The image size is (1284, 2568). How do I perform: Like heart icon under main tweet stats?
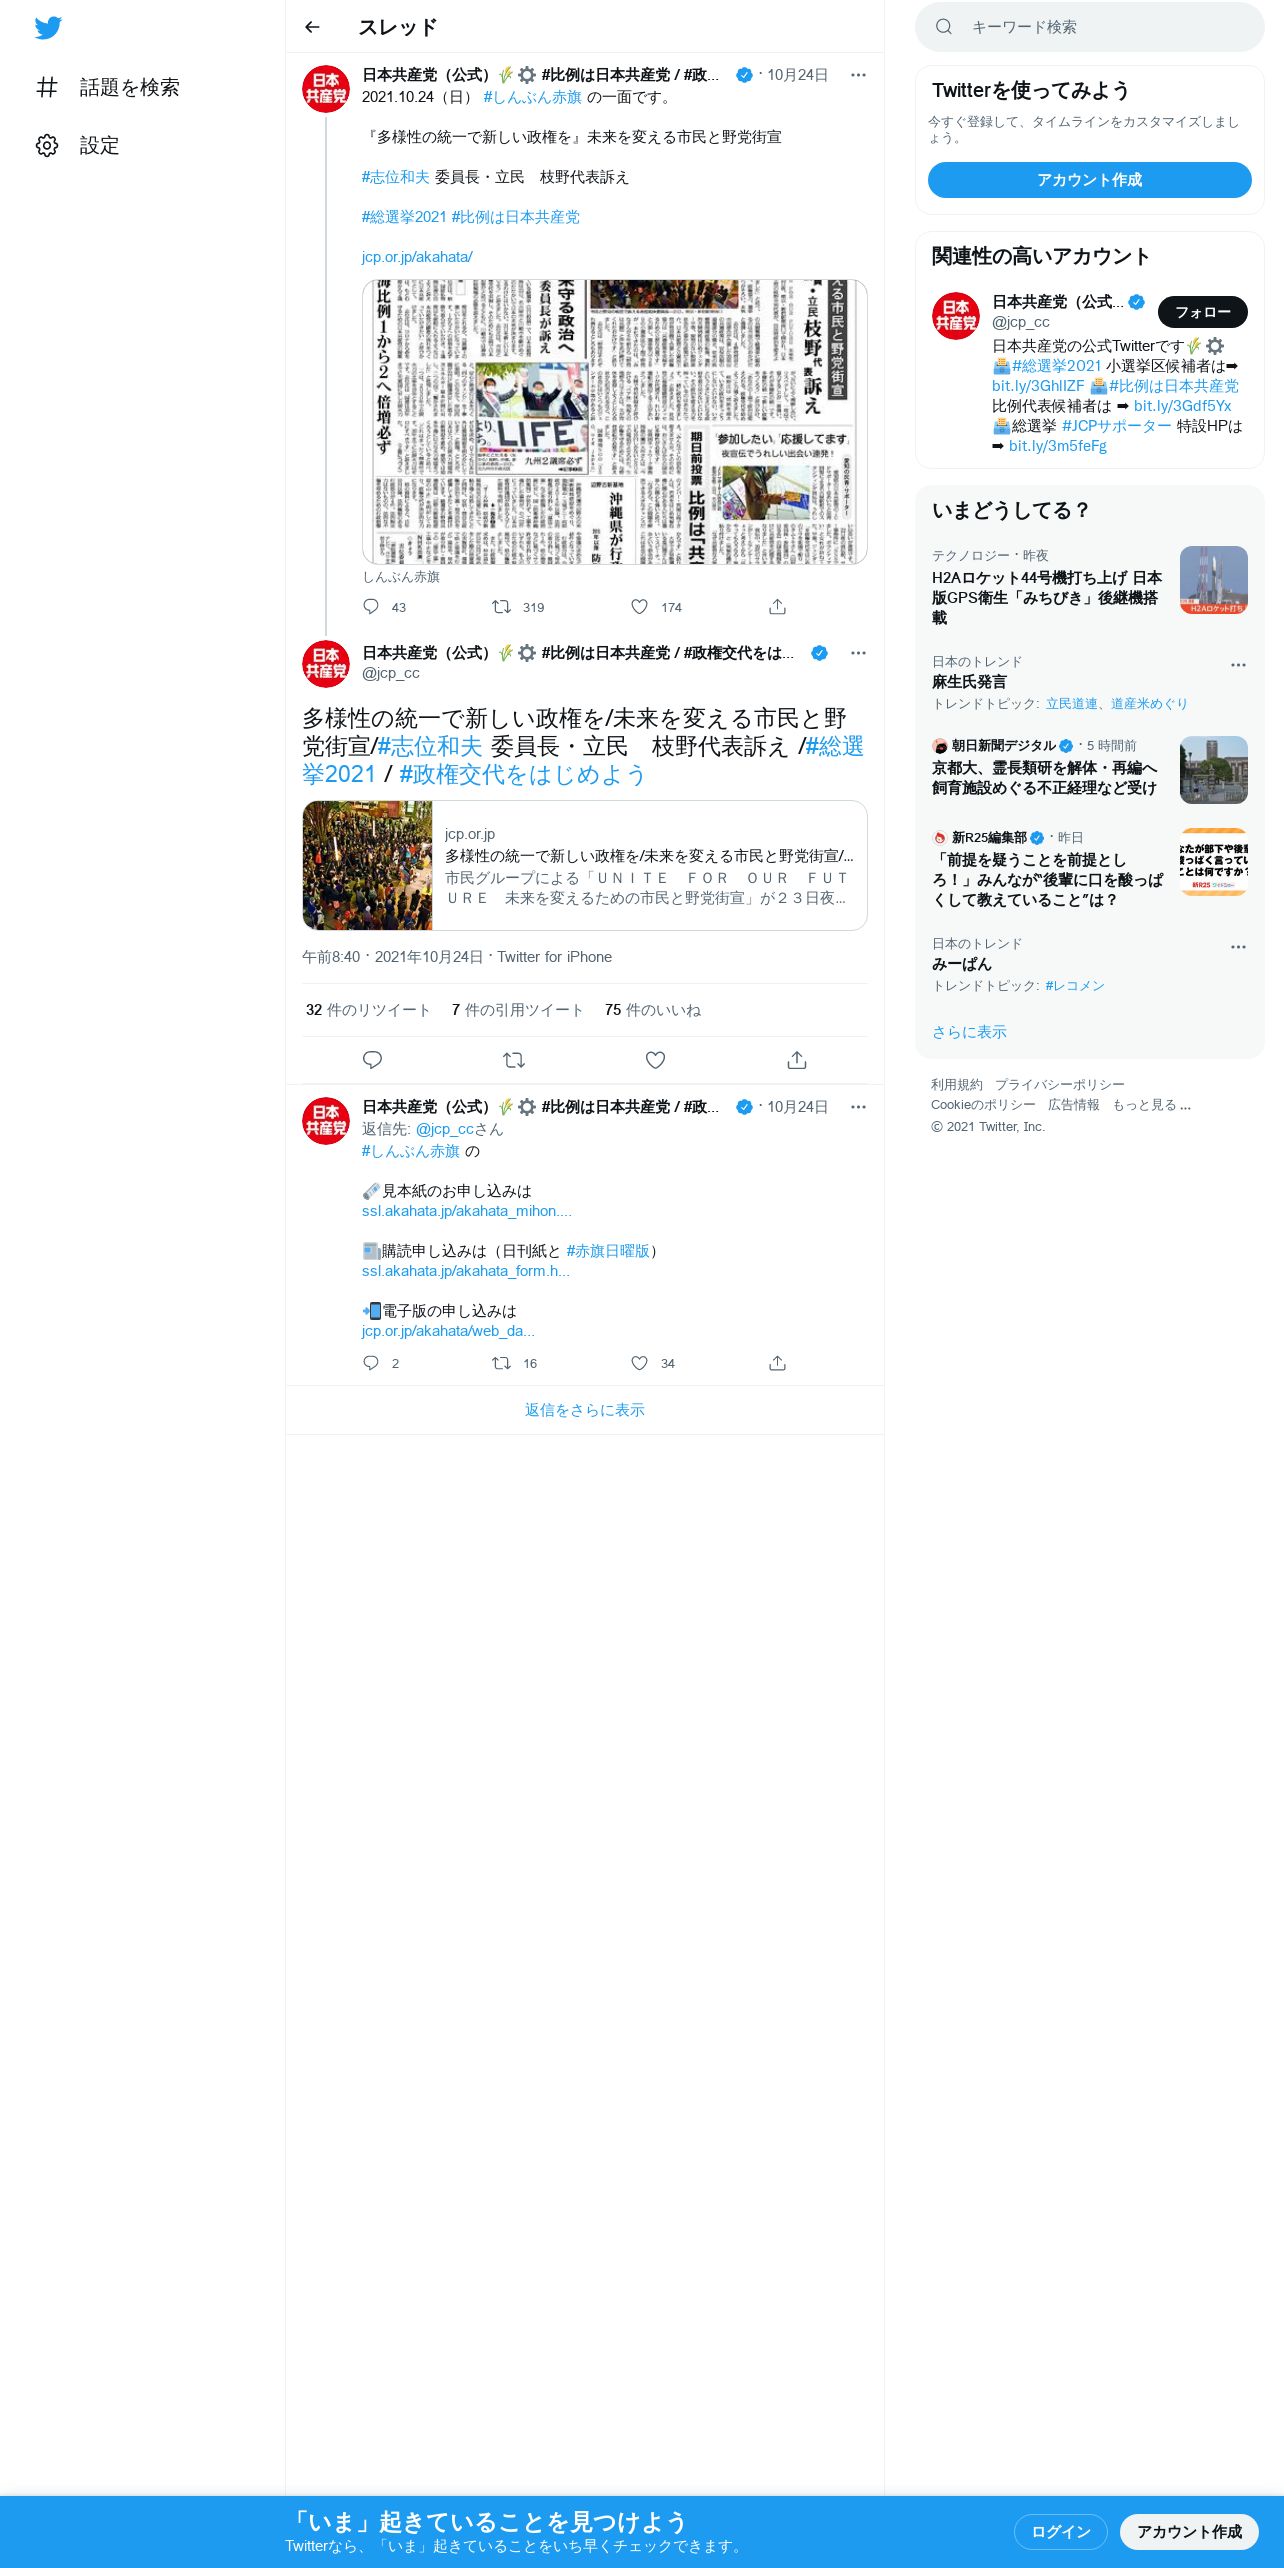pyautogui.click(x=655, y=1060)
